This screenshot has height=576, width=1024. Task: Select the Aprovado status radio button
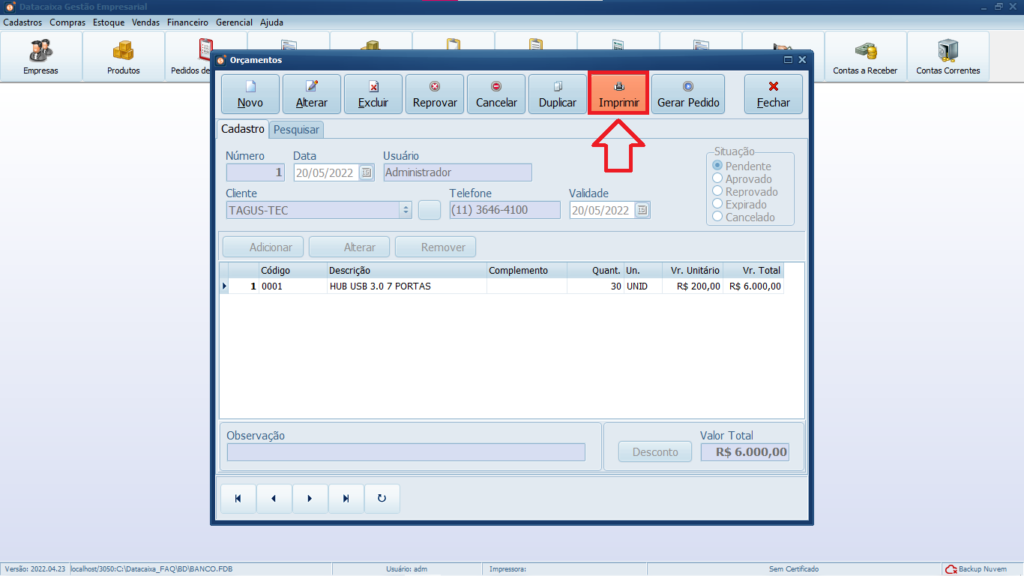(717, 179)
